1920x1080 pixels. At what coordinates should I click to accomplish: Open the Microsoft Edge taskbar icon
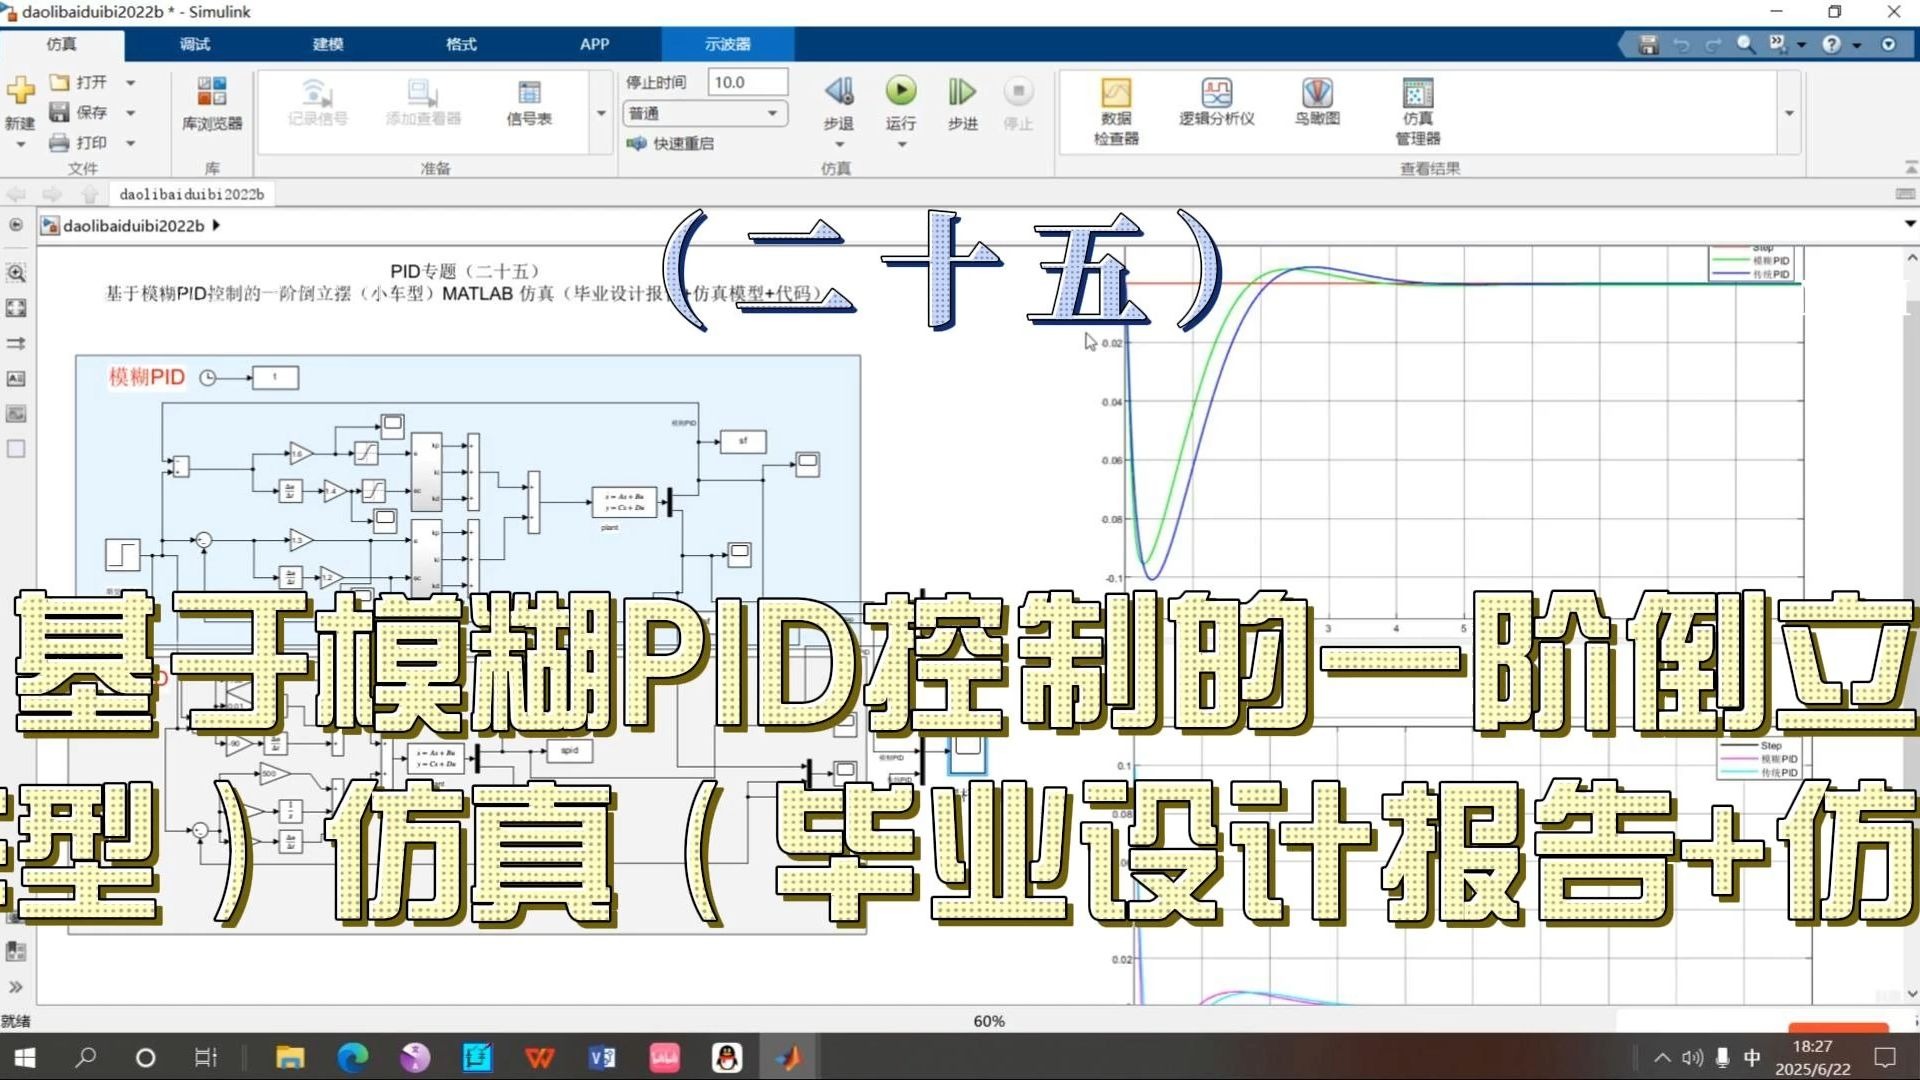(352, 1057)
